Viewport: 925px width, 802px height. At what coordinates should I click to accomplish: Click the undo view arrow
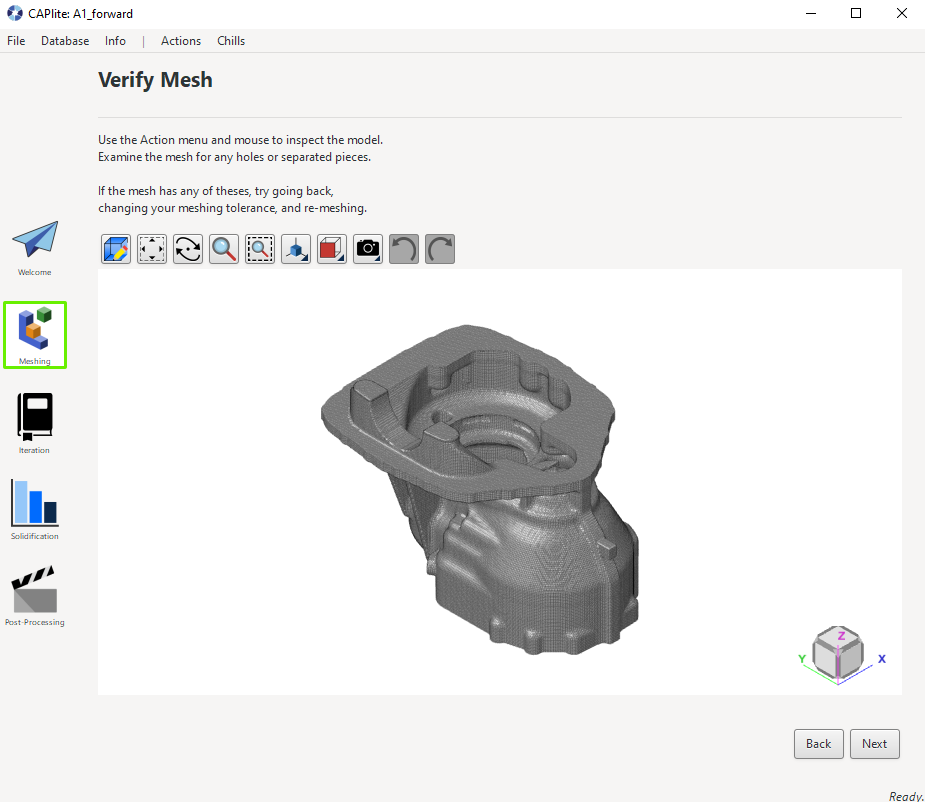(404, 249)
